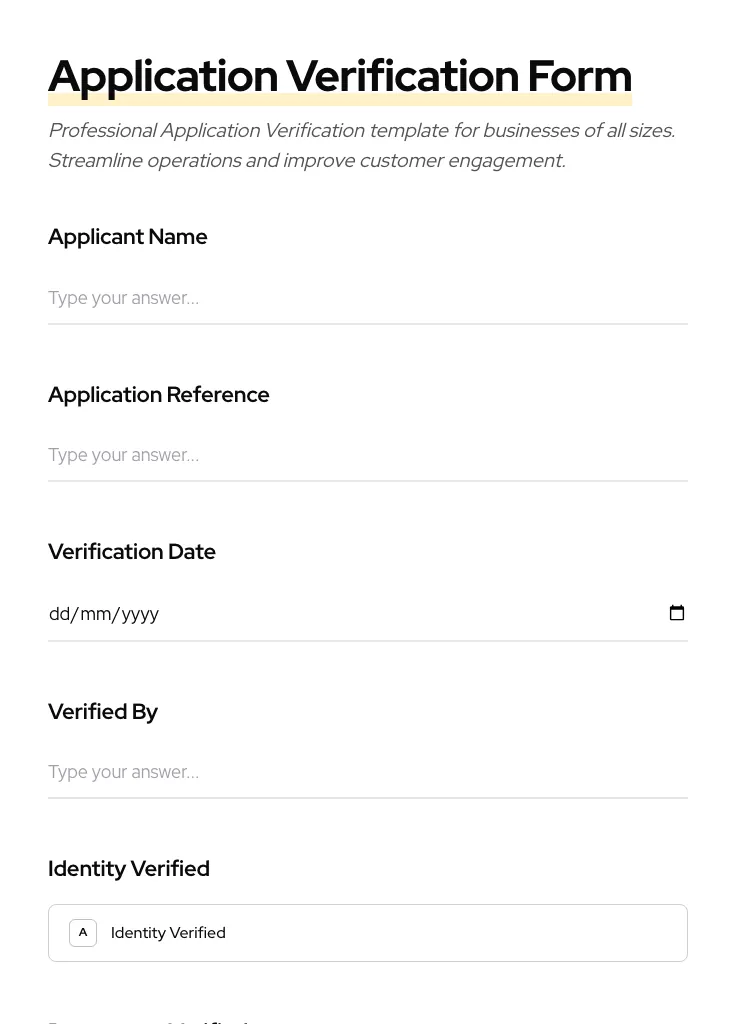
Task: Click the Verification Date question heading
Action: coord(131,551)
